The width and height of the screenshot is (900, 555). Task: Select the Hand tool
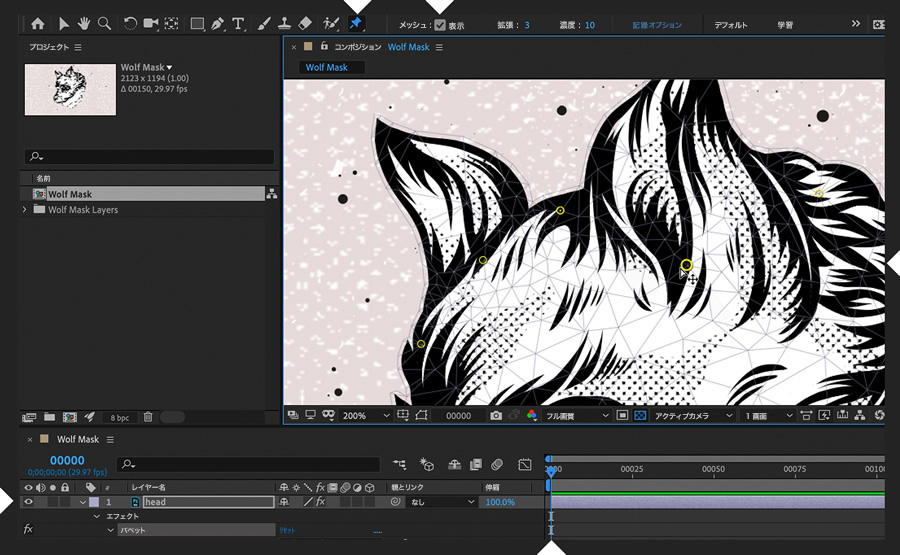[x=85, y=23]
